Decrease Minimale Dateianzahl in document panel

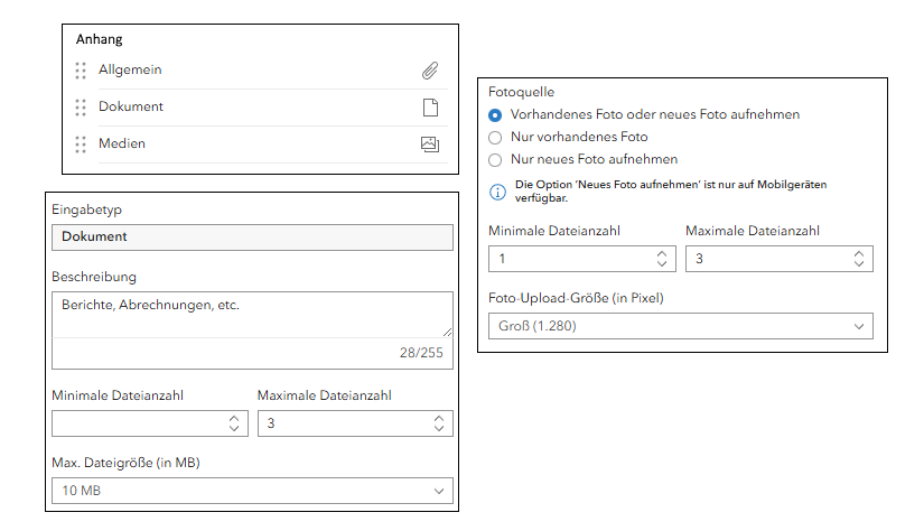[234, 429]
